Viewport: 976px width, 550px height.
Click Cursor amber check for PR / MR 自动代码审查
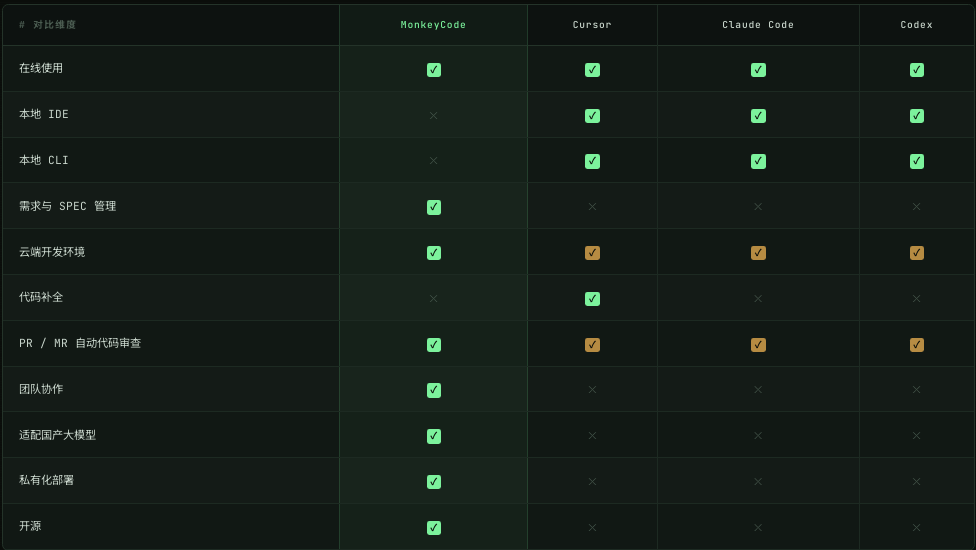coord(593,345)
